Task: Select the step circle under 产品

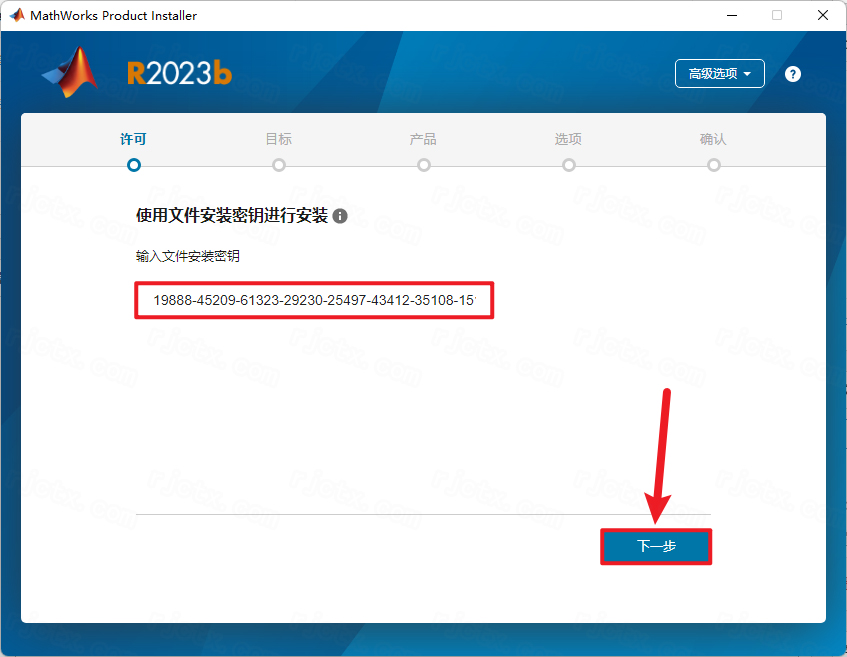Action: [424, 165]
